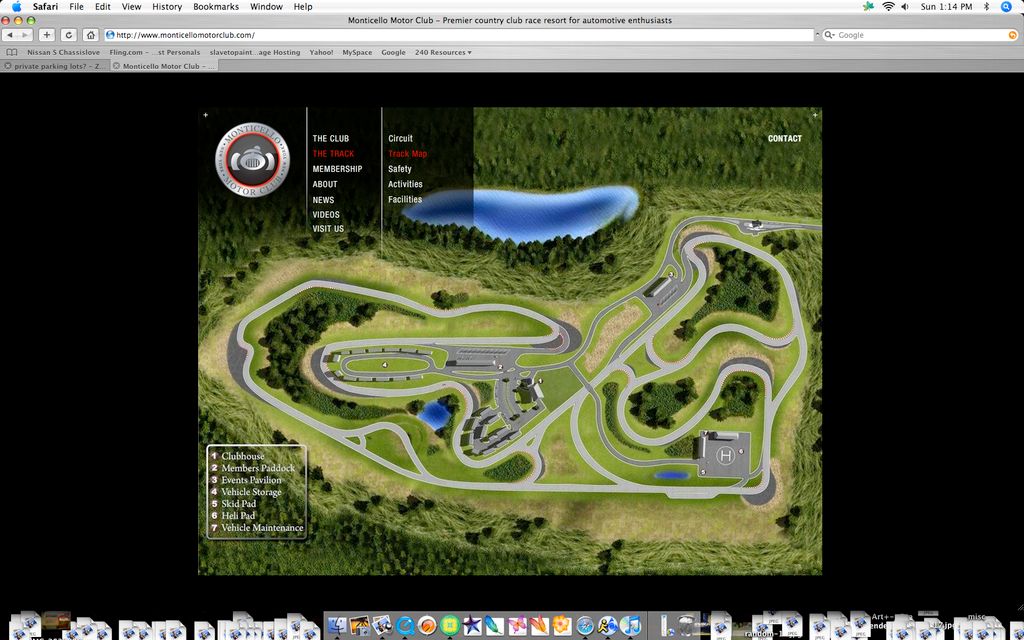Image resolution: width=1024 pixels, height=640 pixels.
Task: Open the Circuit submenu link
Action: pos(400,138)
